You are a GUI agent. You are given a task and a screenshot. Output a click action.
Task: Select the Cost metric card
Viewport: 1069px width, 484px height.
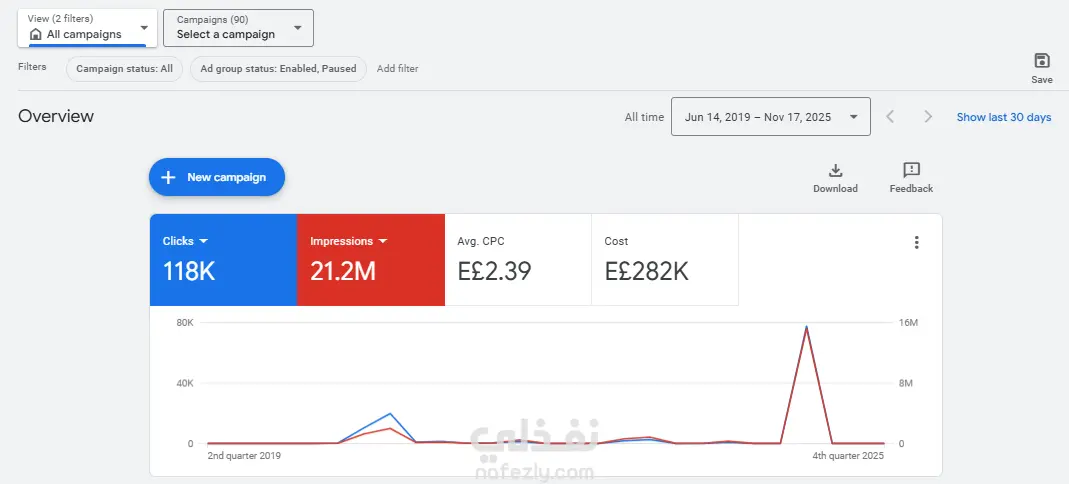point(664,259)
